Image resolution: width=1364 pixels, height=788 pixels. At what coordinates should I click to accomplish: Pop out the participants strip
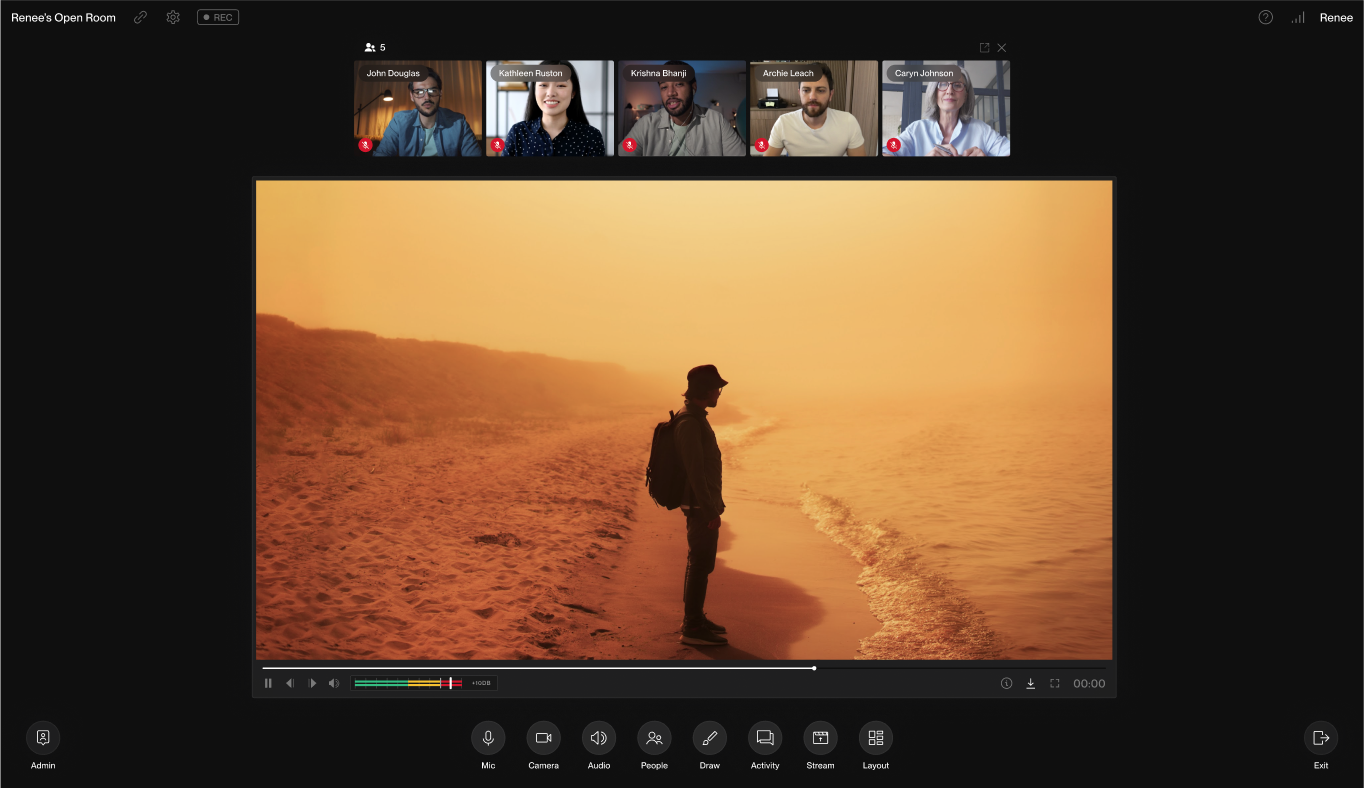pyautogui.click(x=984, y=47)
